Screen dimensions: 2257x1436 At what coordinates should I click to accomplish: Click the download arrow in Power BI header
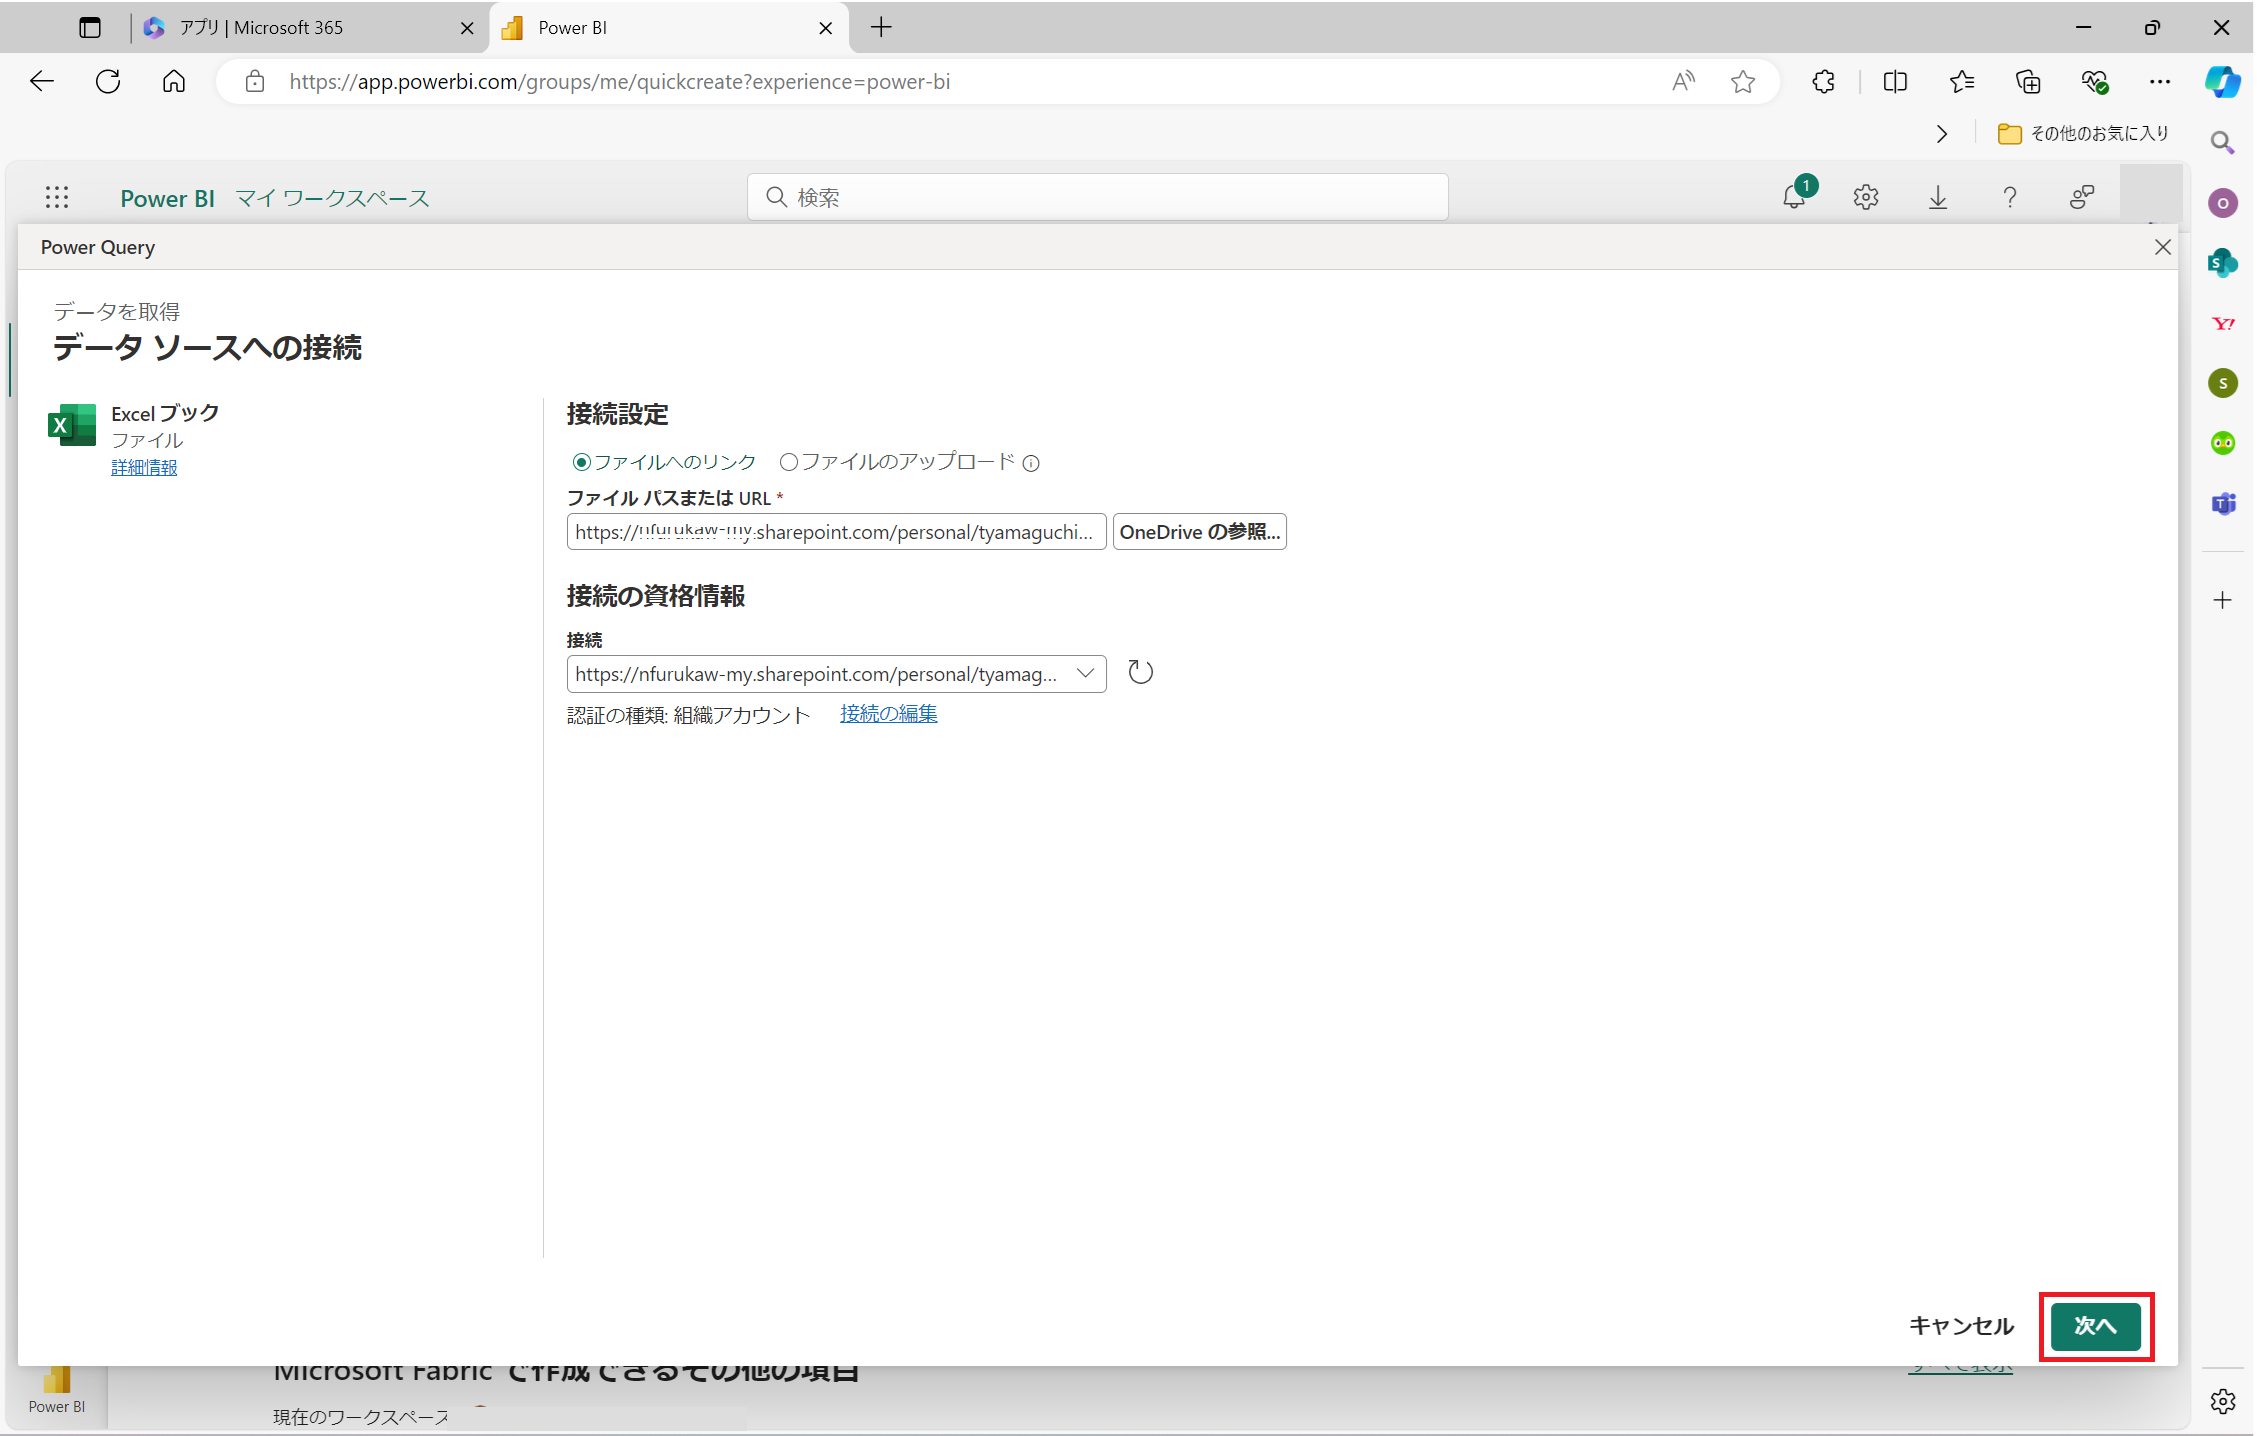pos(1938,197)
